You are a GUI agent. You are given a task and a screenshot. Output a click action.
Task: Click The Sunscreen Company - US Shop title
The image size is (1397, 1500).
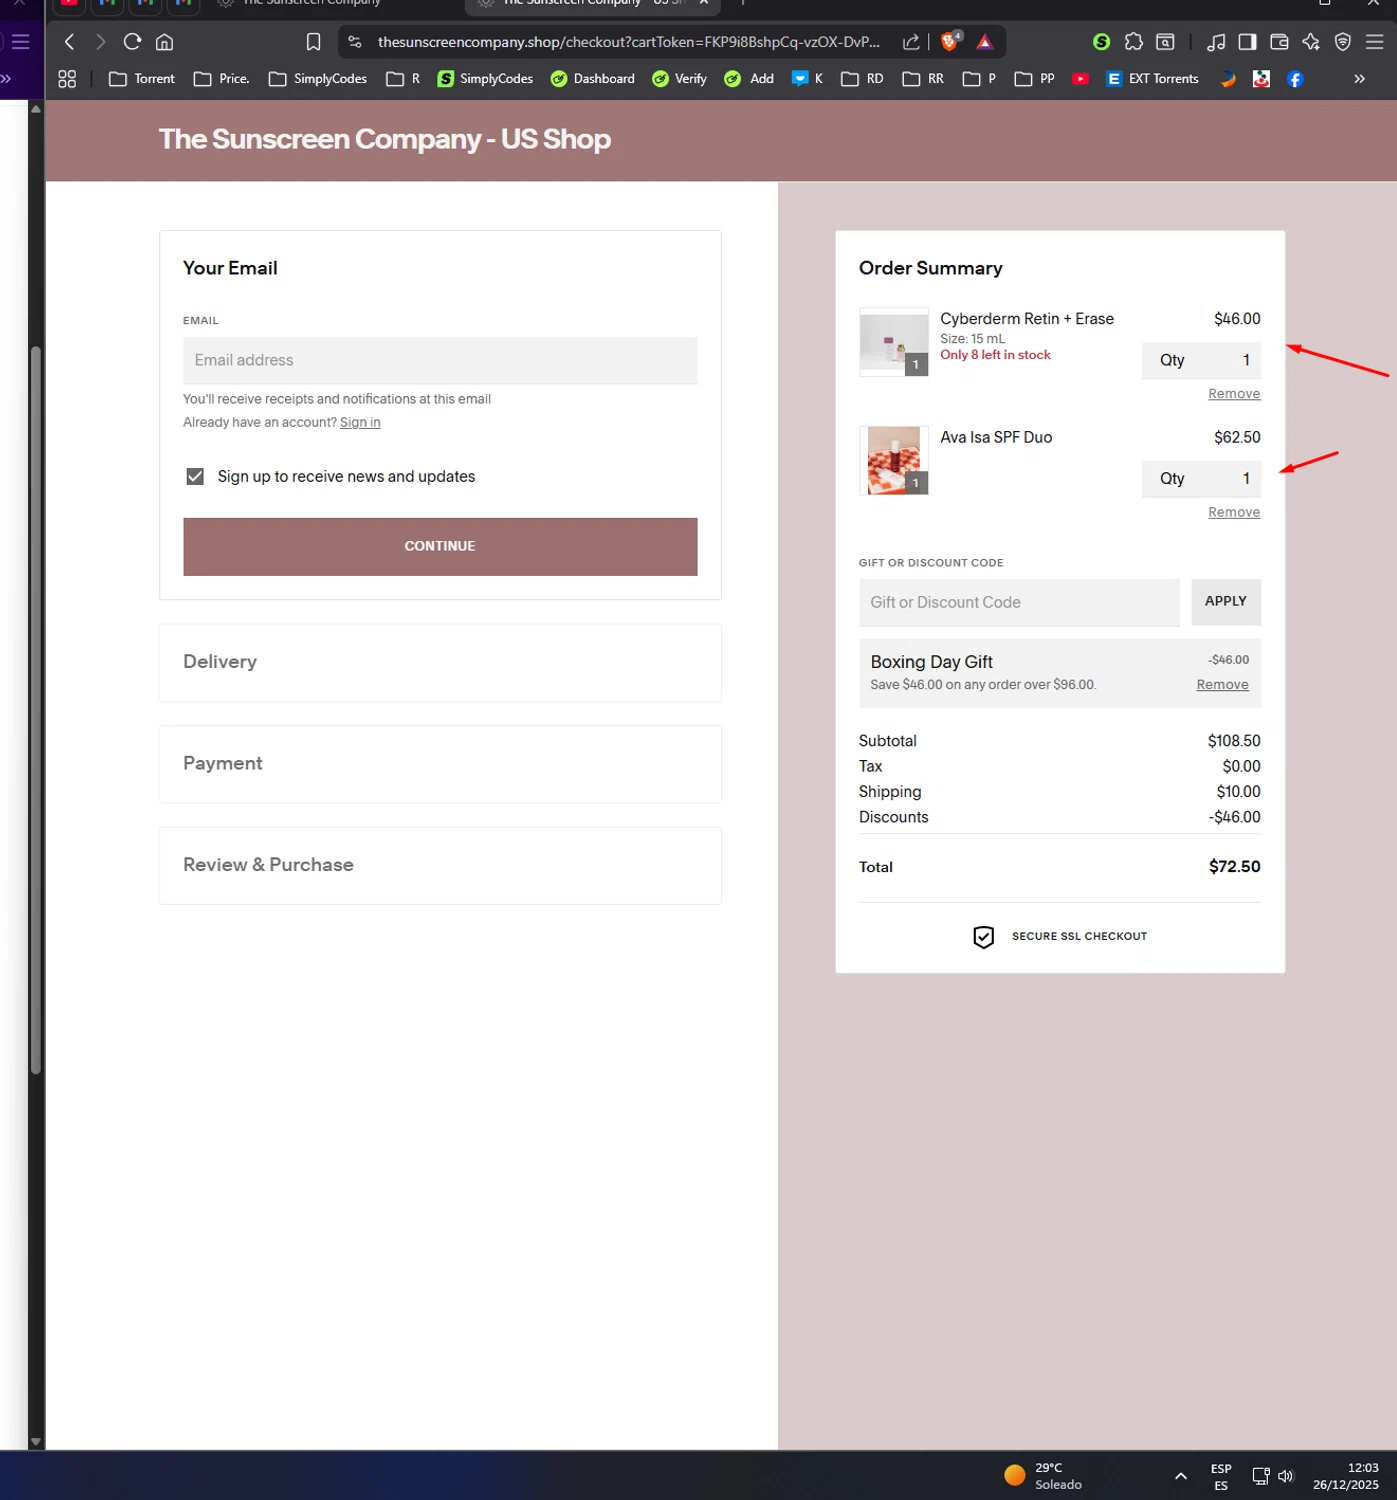click(x=385, y=139)
